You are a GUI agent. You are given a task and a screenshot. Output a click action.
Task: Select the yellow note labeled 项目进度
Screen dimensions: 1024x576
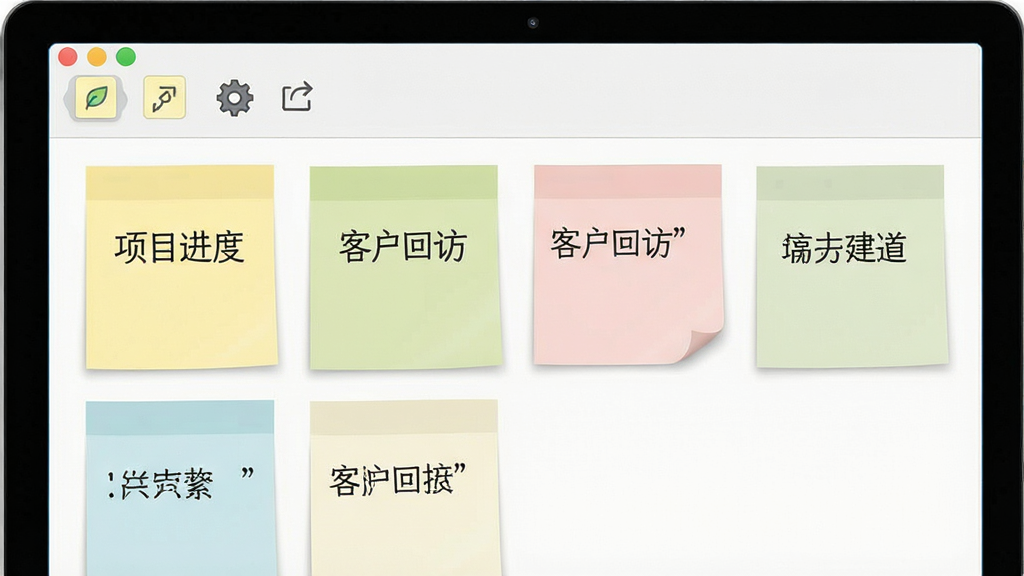pos(182,266)
